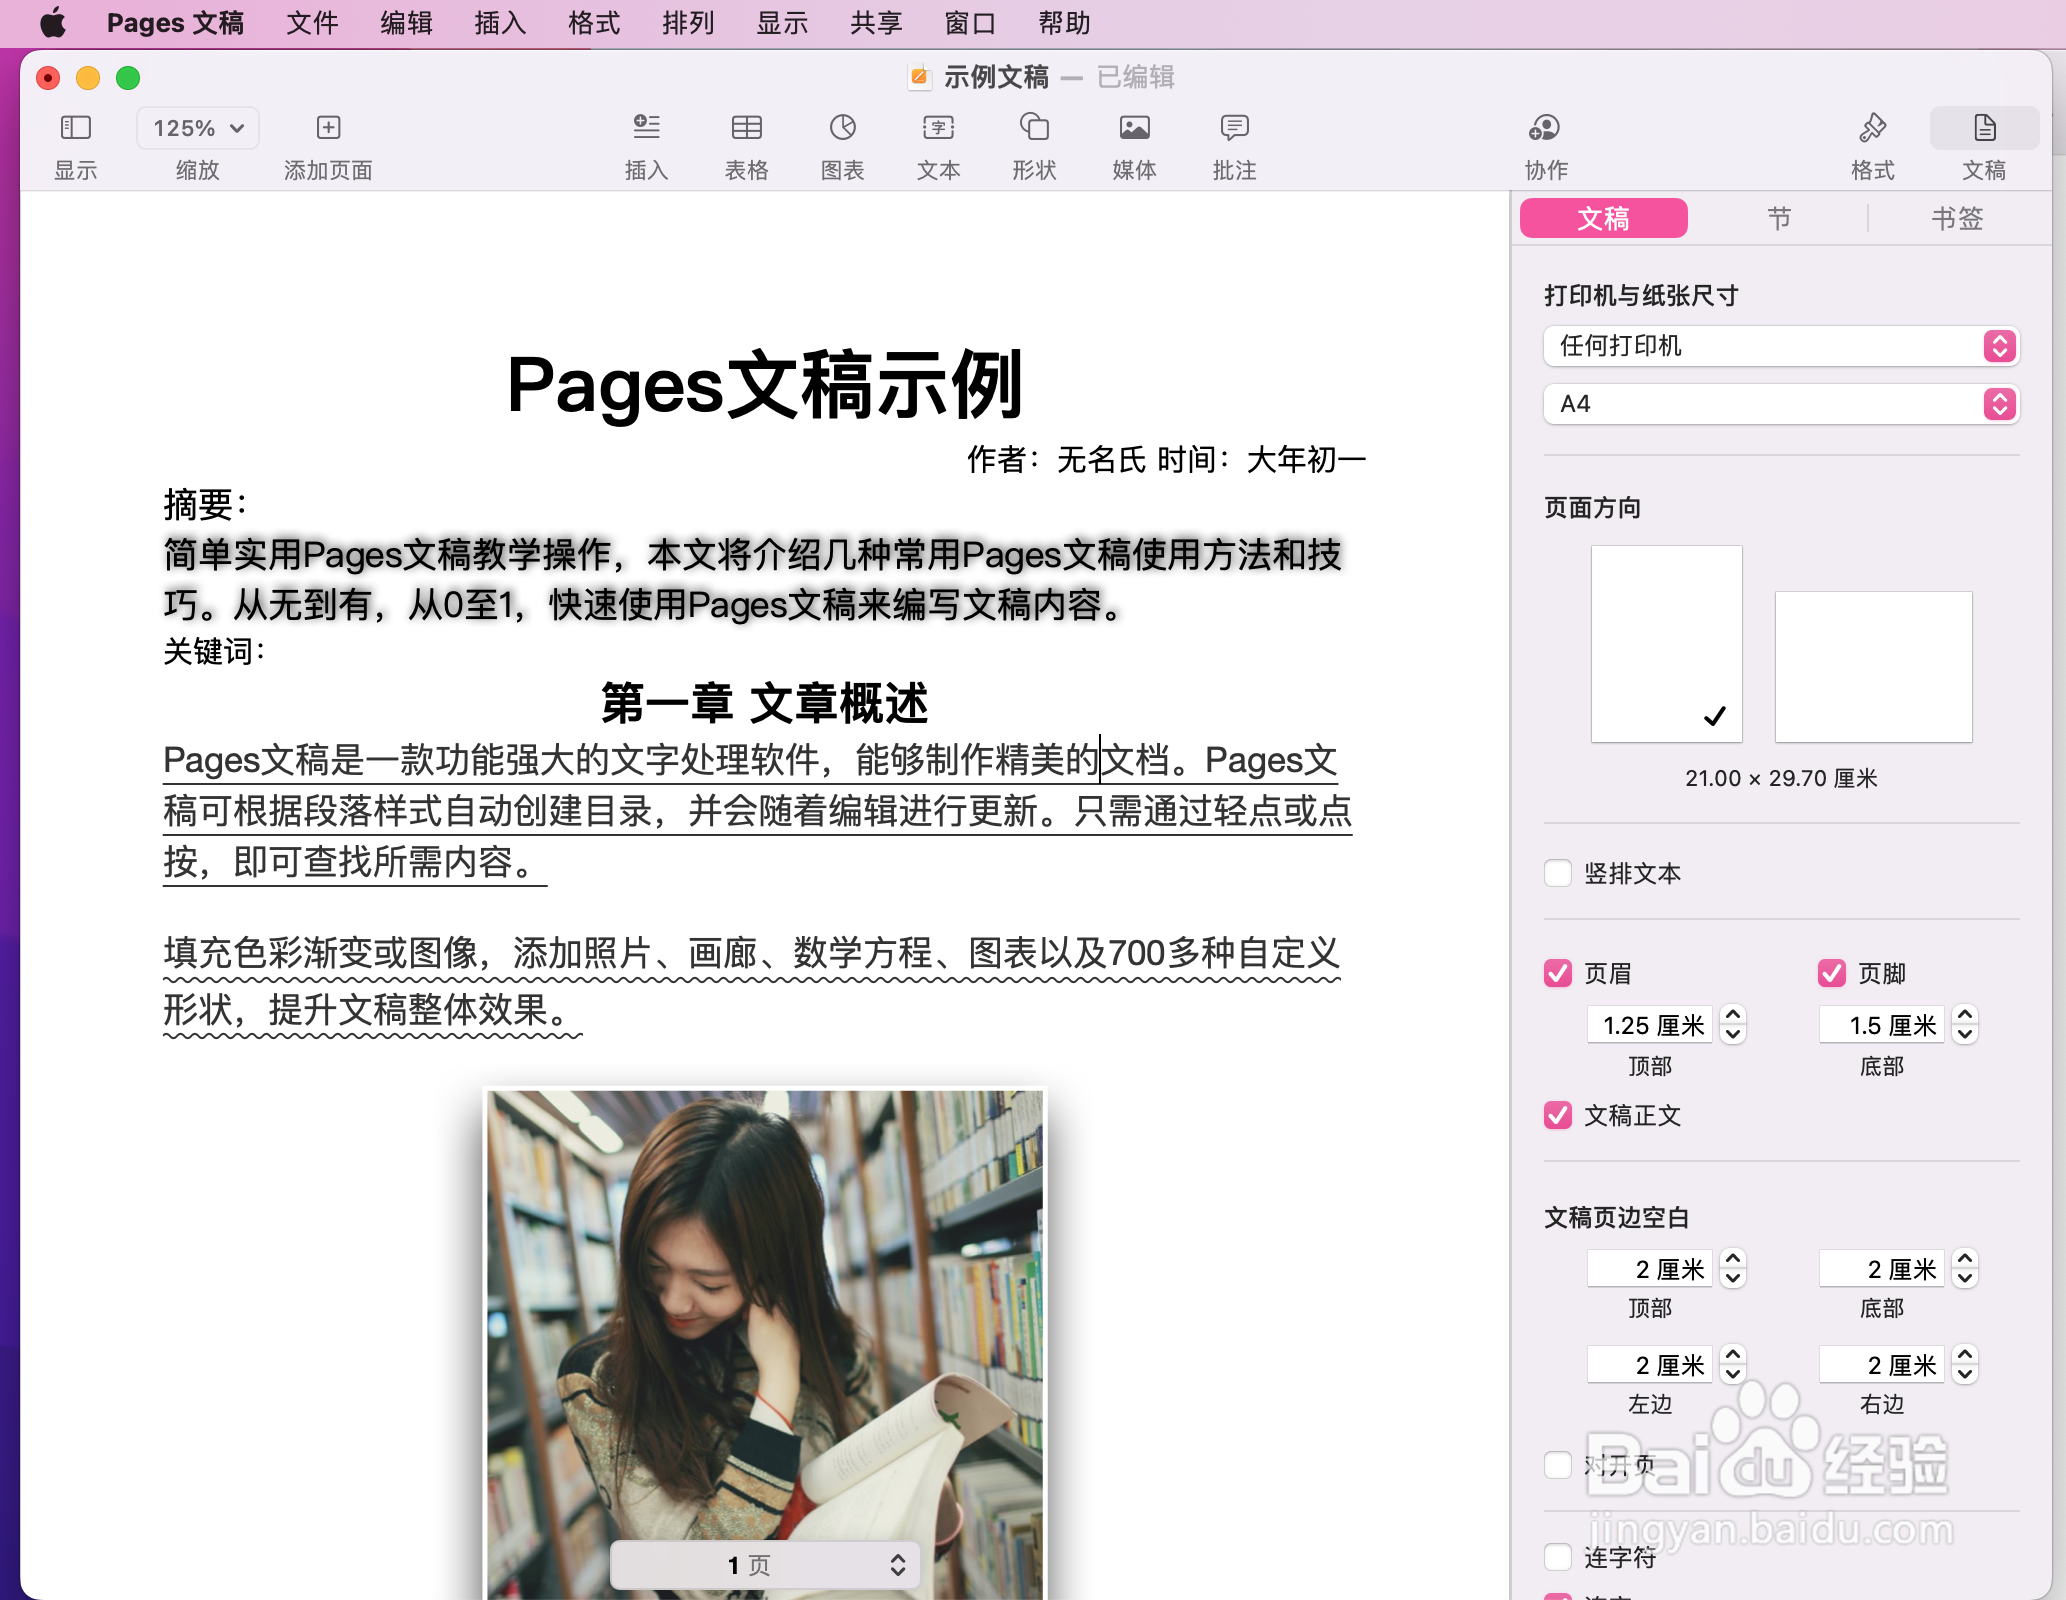The image size is (2066, 1600).
Task: Uncheck the 页脚 footer checkbox
Action: [x=1832, y=973]
